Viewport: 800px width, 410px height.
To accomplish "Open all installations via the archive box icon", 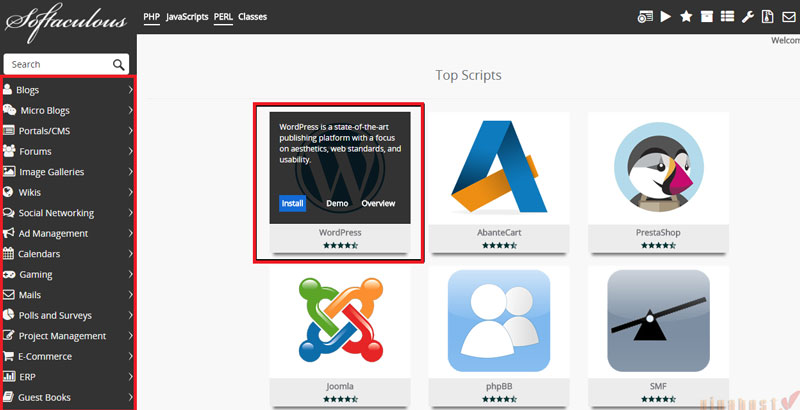I will (707, 17).
